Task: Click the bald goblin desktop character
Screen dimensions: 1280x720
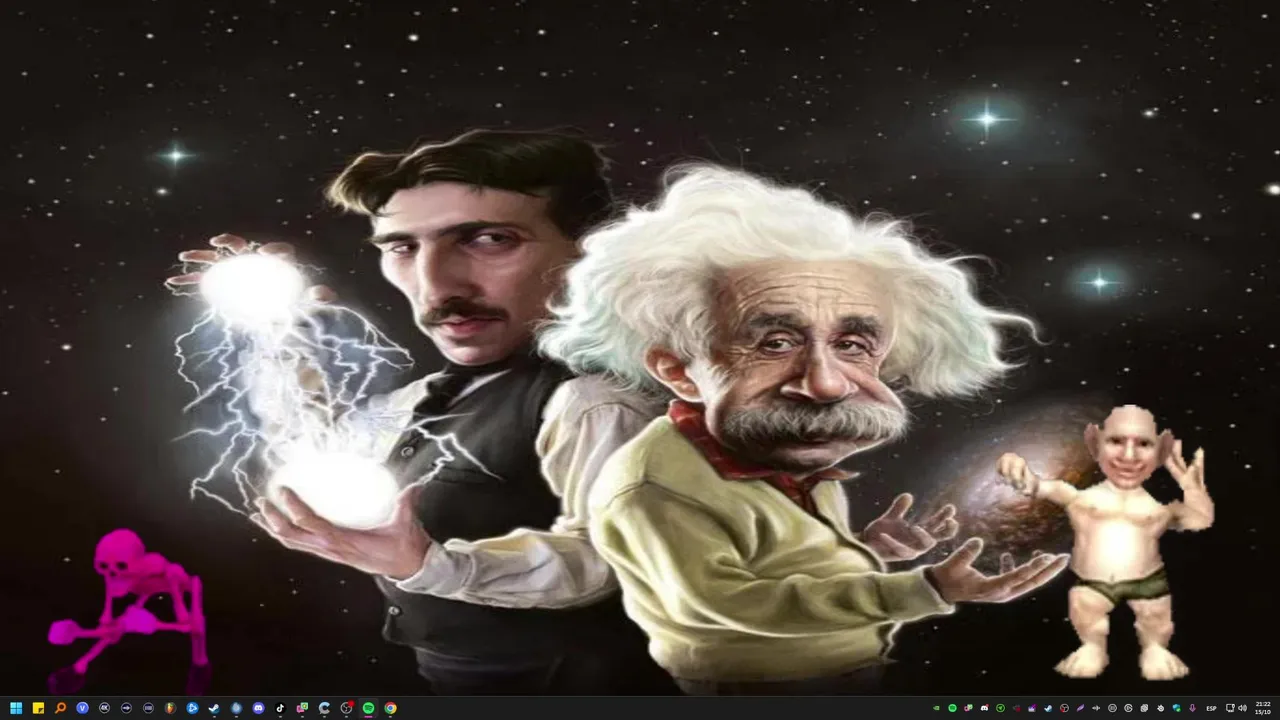Action: pos(1108,540)
